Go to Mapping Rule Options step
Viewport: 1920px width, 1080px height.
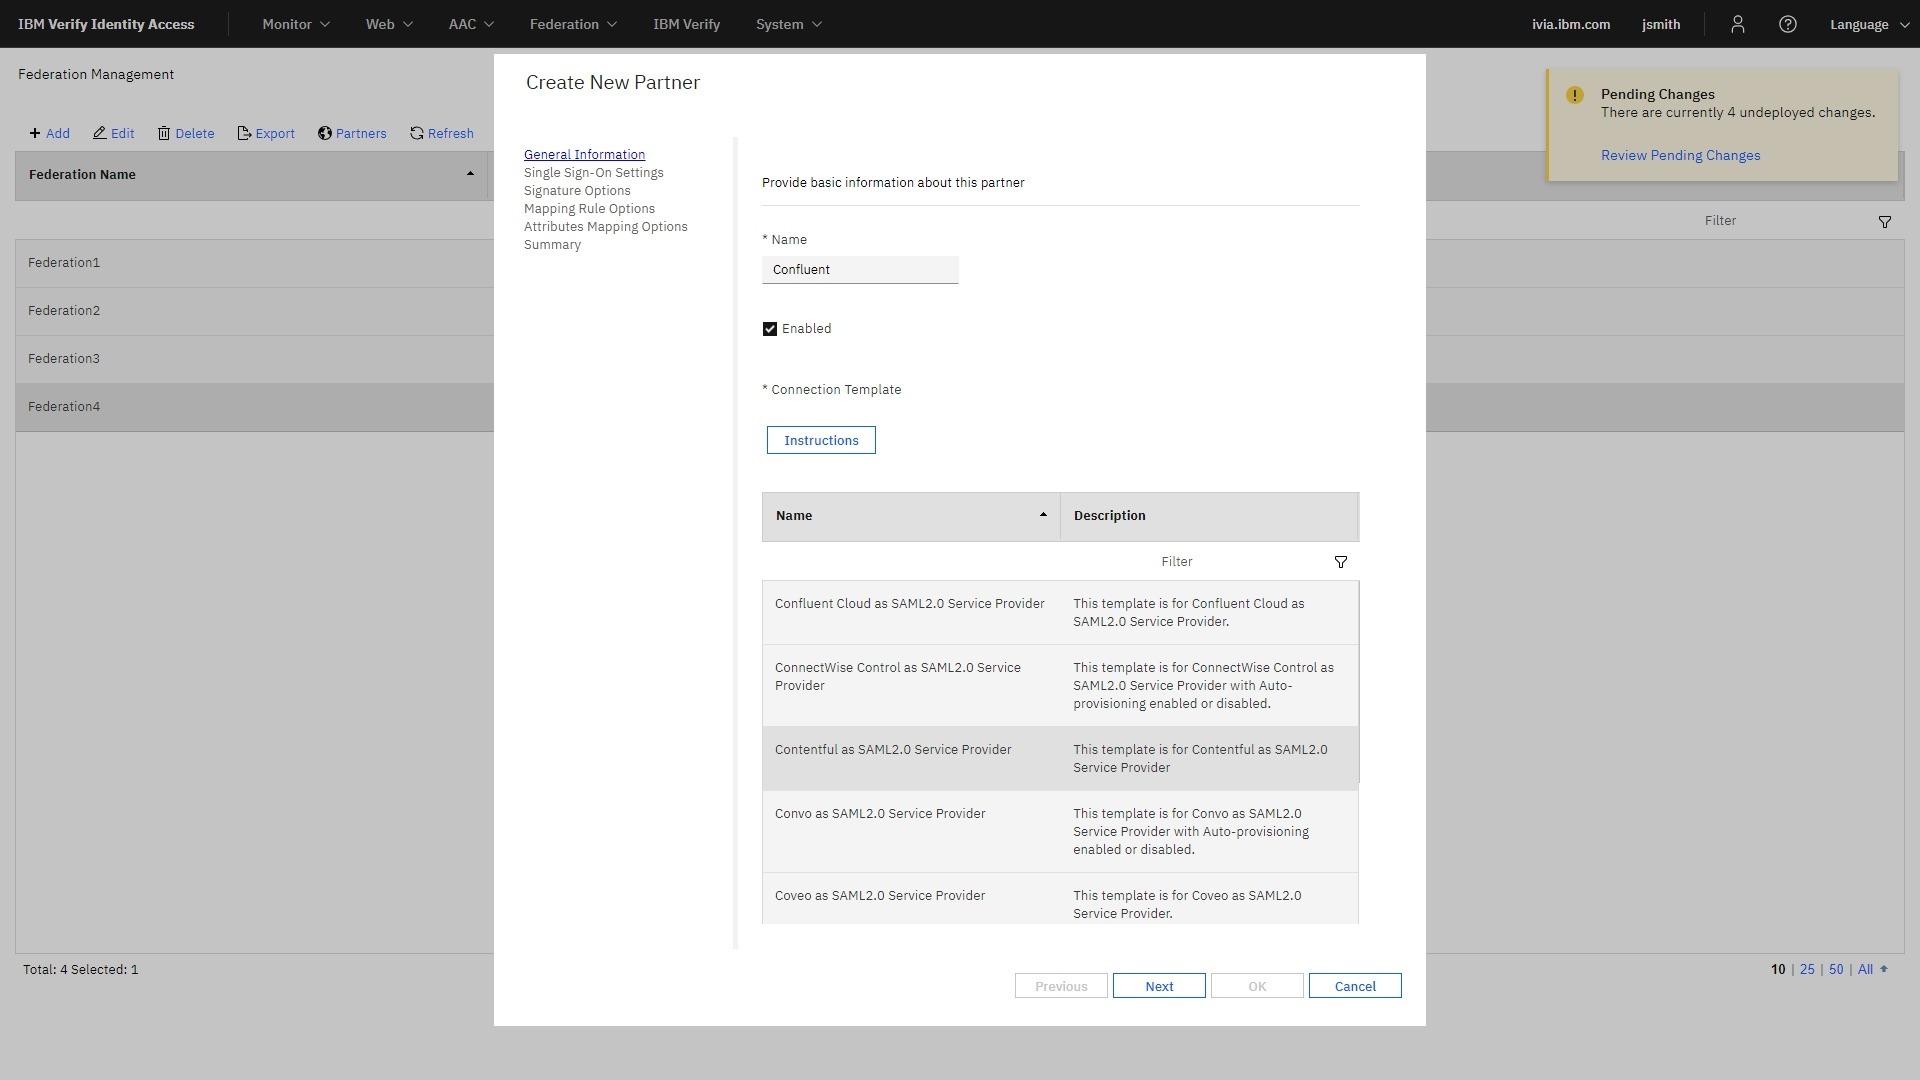click(589, 209)
